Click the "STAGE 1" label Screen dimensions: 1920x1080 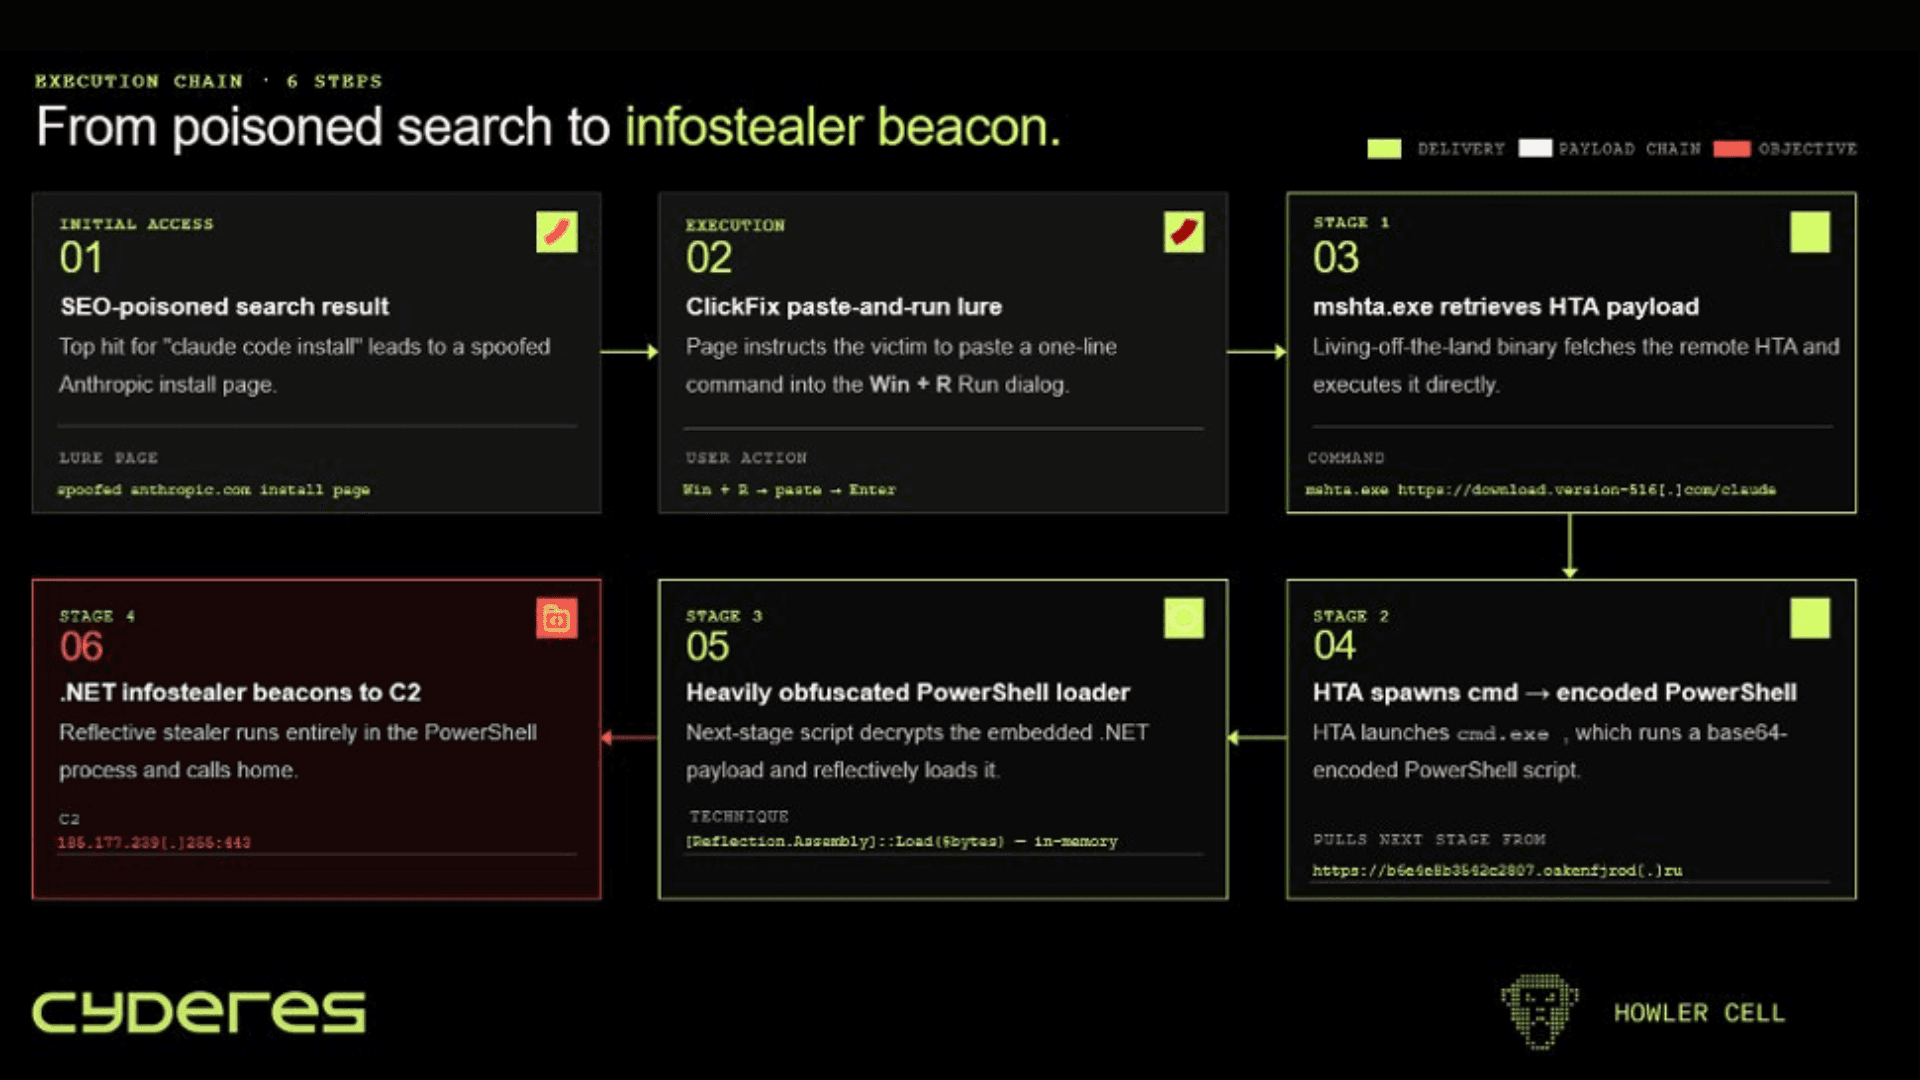pyautogui.click(x=1351, y=222)
